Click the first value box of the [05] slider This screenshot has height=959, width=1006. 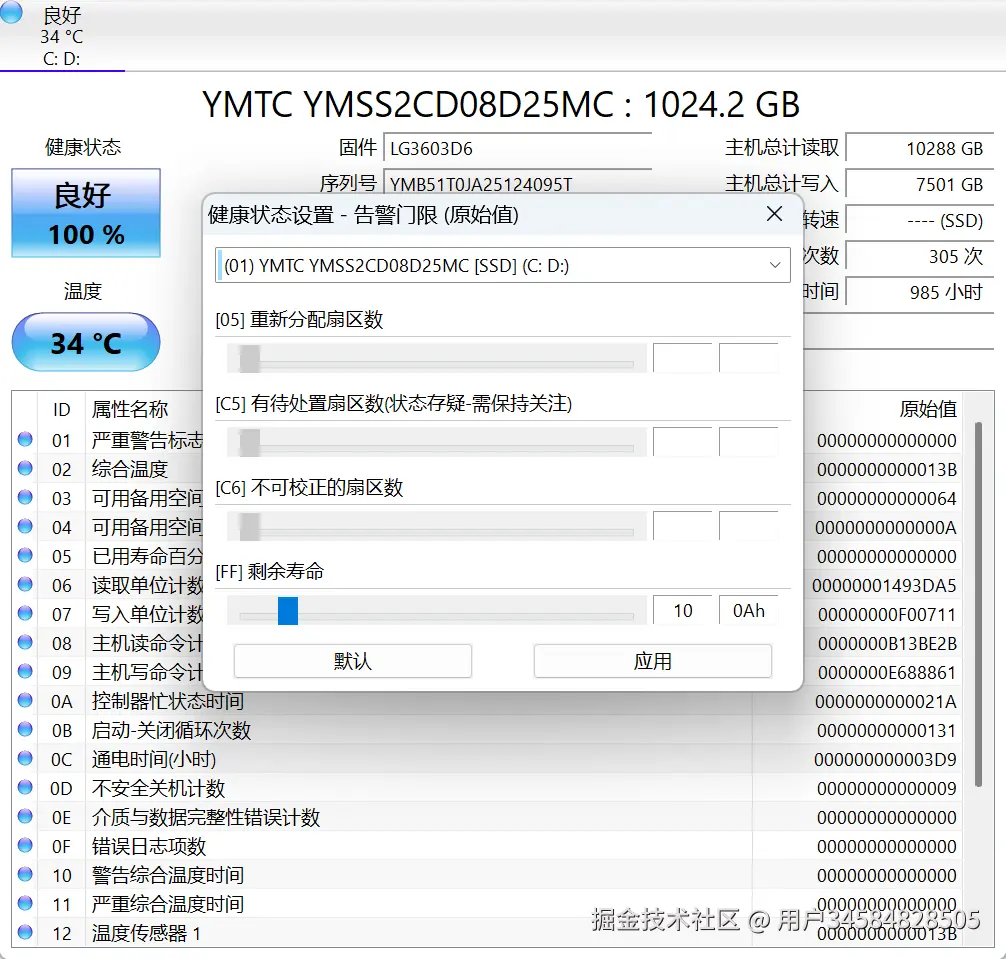[683, 358]
